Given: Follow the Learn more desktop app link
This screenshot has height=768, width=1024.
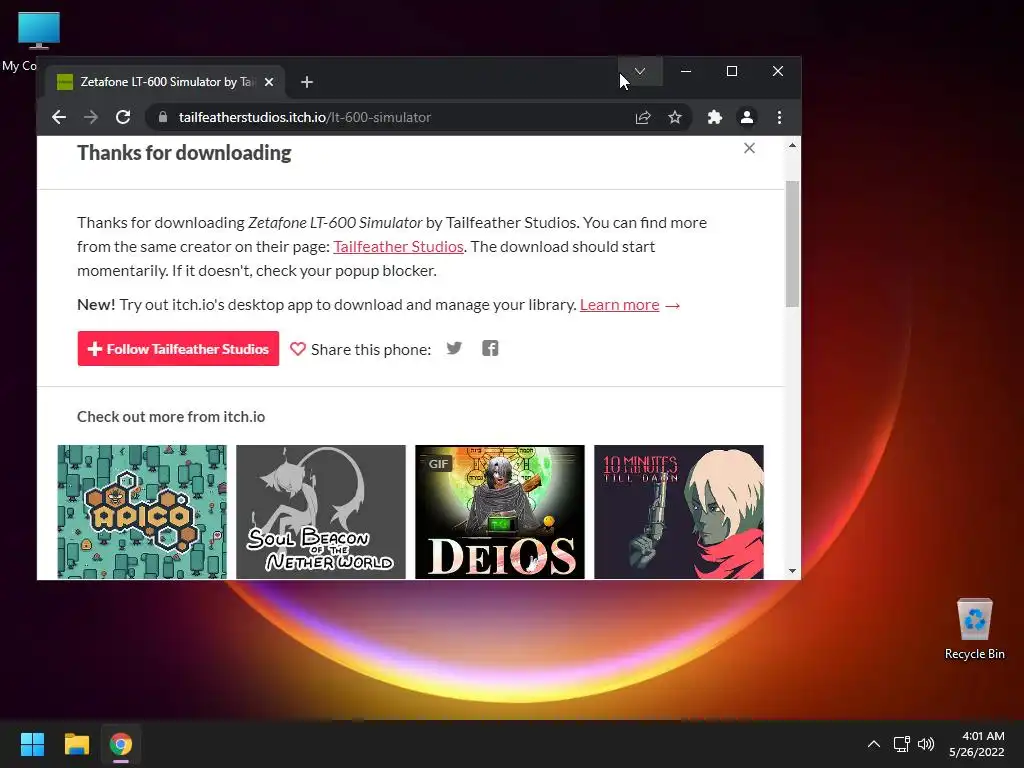Looking at the screenshot, I should point(619,305).
